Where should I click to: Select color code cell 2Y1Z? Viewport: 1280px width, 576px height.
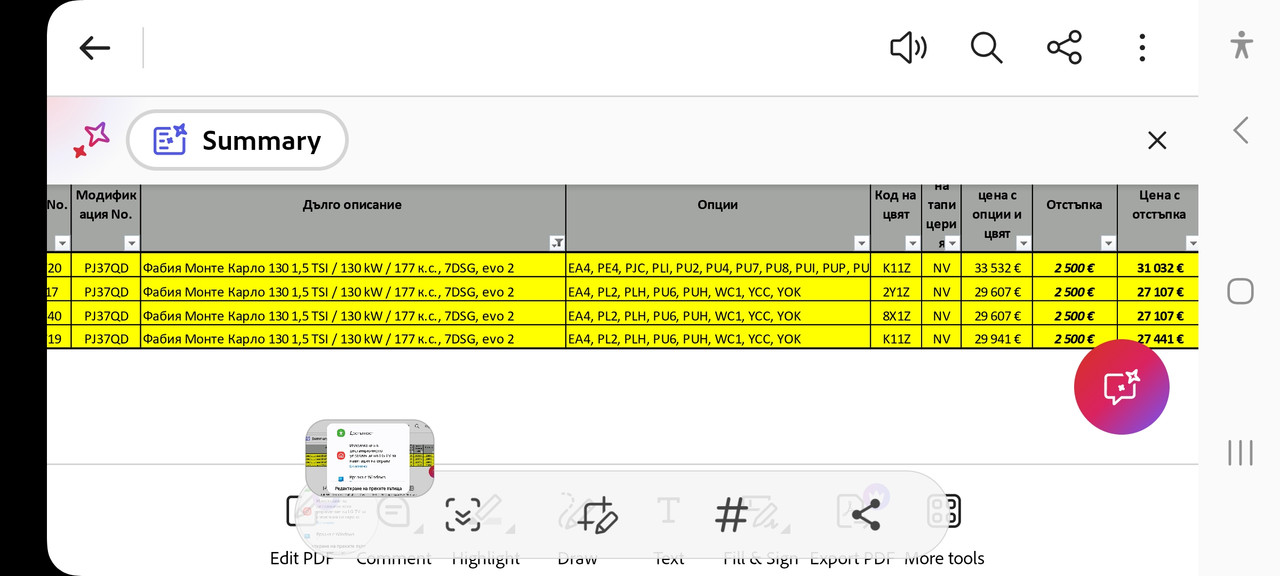coord(896,292)
